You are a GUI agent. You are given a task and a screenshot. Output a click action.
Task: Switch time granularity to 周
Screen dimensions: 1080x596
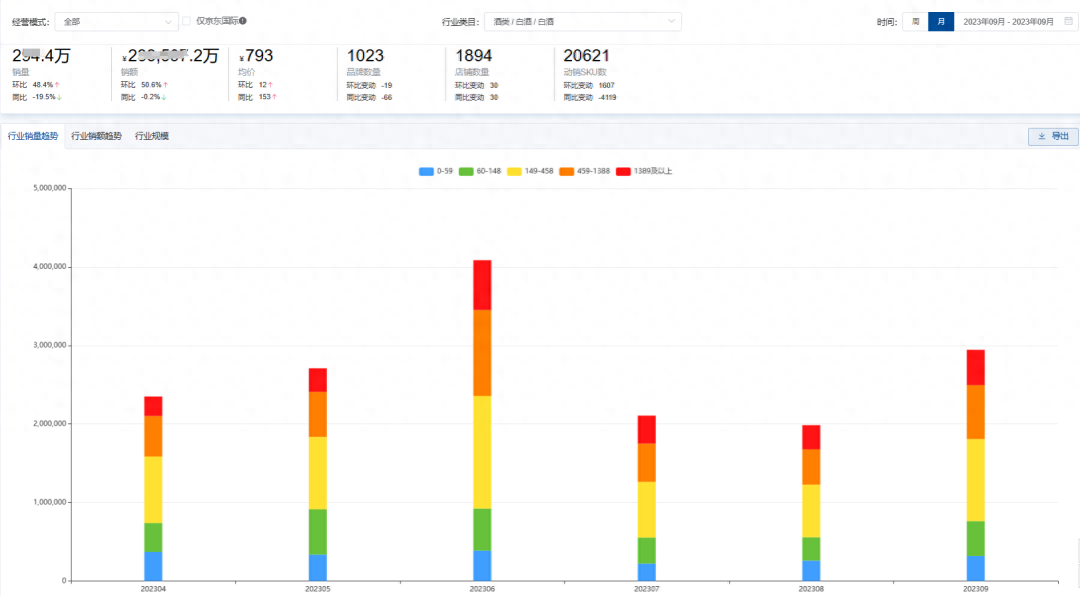[915, 21]
